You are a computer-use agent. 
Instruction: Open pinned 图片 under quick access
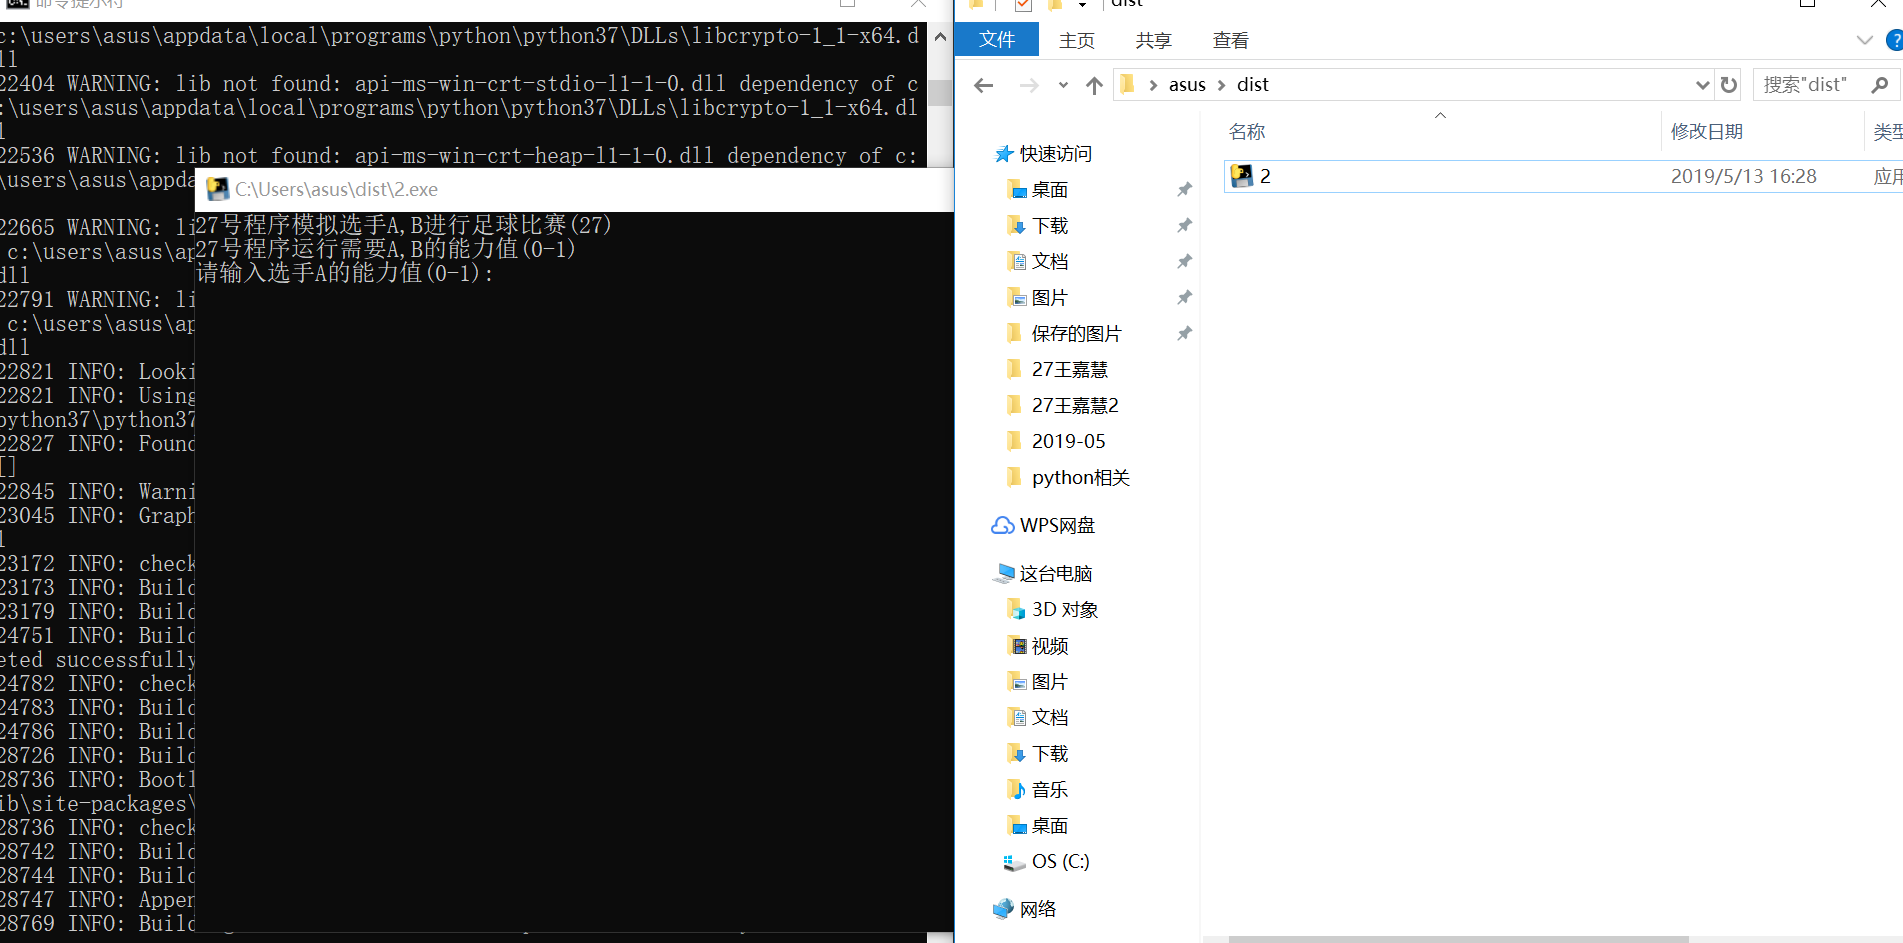click(x=1049, y=298)
